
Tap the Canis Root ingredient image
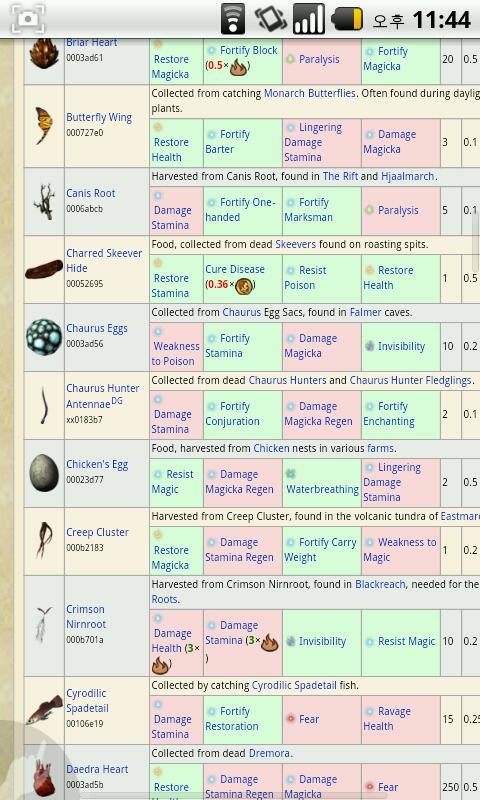point(44,202)
